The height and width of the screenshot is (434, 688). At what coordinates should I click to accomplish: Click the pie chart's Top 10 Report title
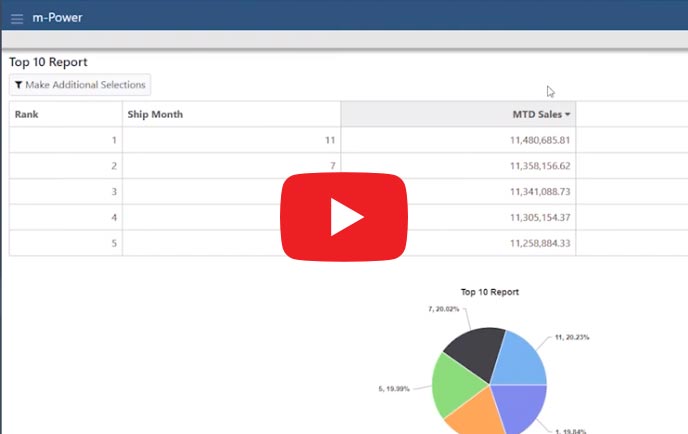(x=489, y=292)
